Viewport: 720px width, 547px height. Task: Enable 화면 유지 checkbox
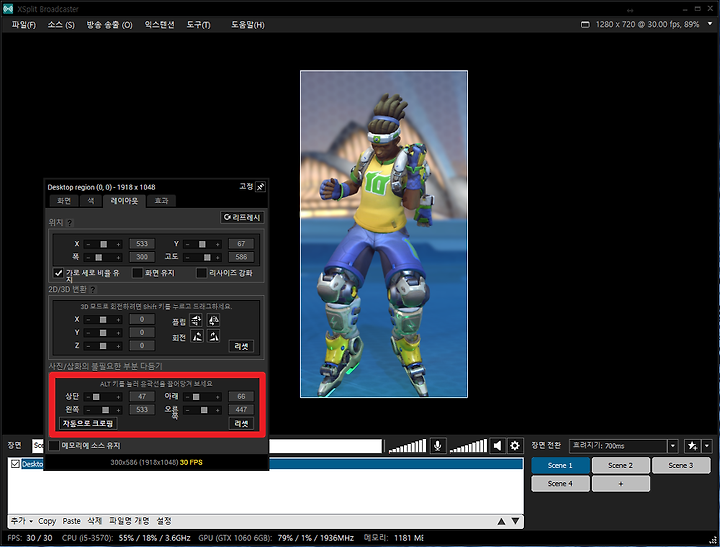(x=137, y=273)
